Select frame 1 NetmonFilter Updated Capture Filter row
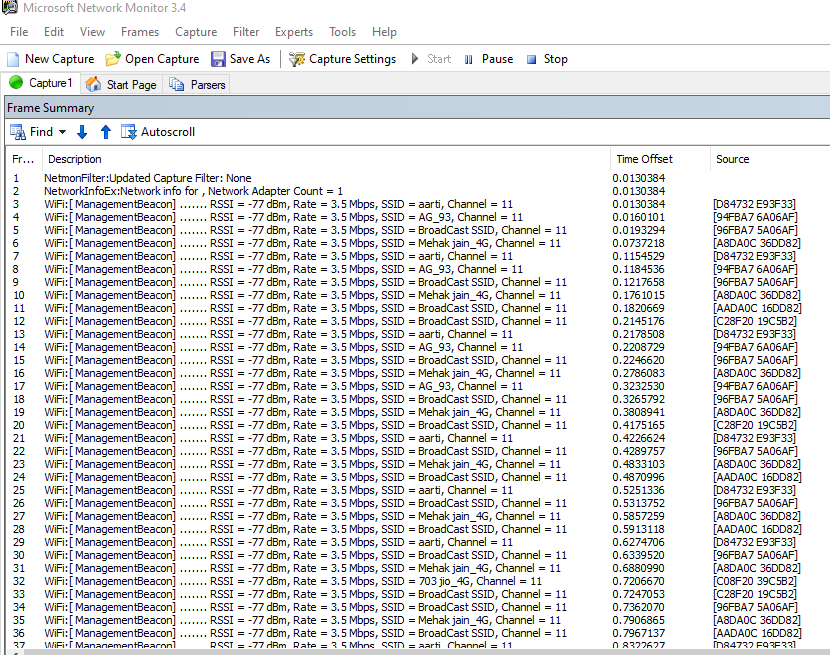830x655 pixels. (x=418, y=178)
